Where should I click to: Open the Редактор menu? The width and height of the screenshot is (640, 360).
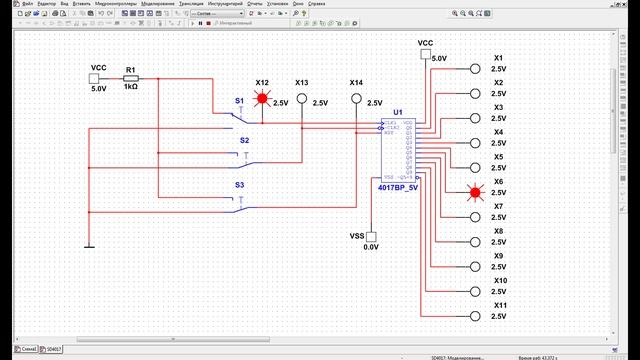[47, 4]
